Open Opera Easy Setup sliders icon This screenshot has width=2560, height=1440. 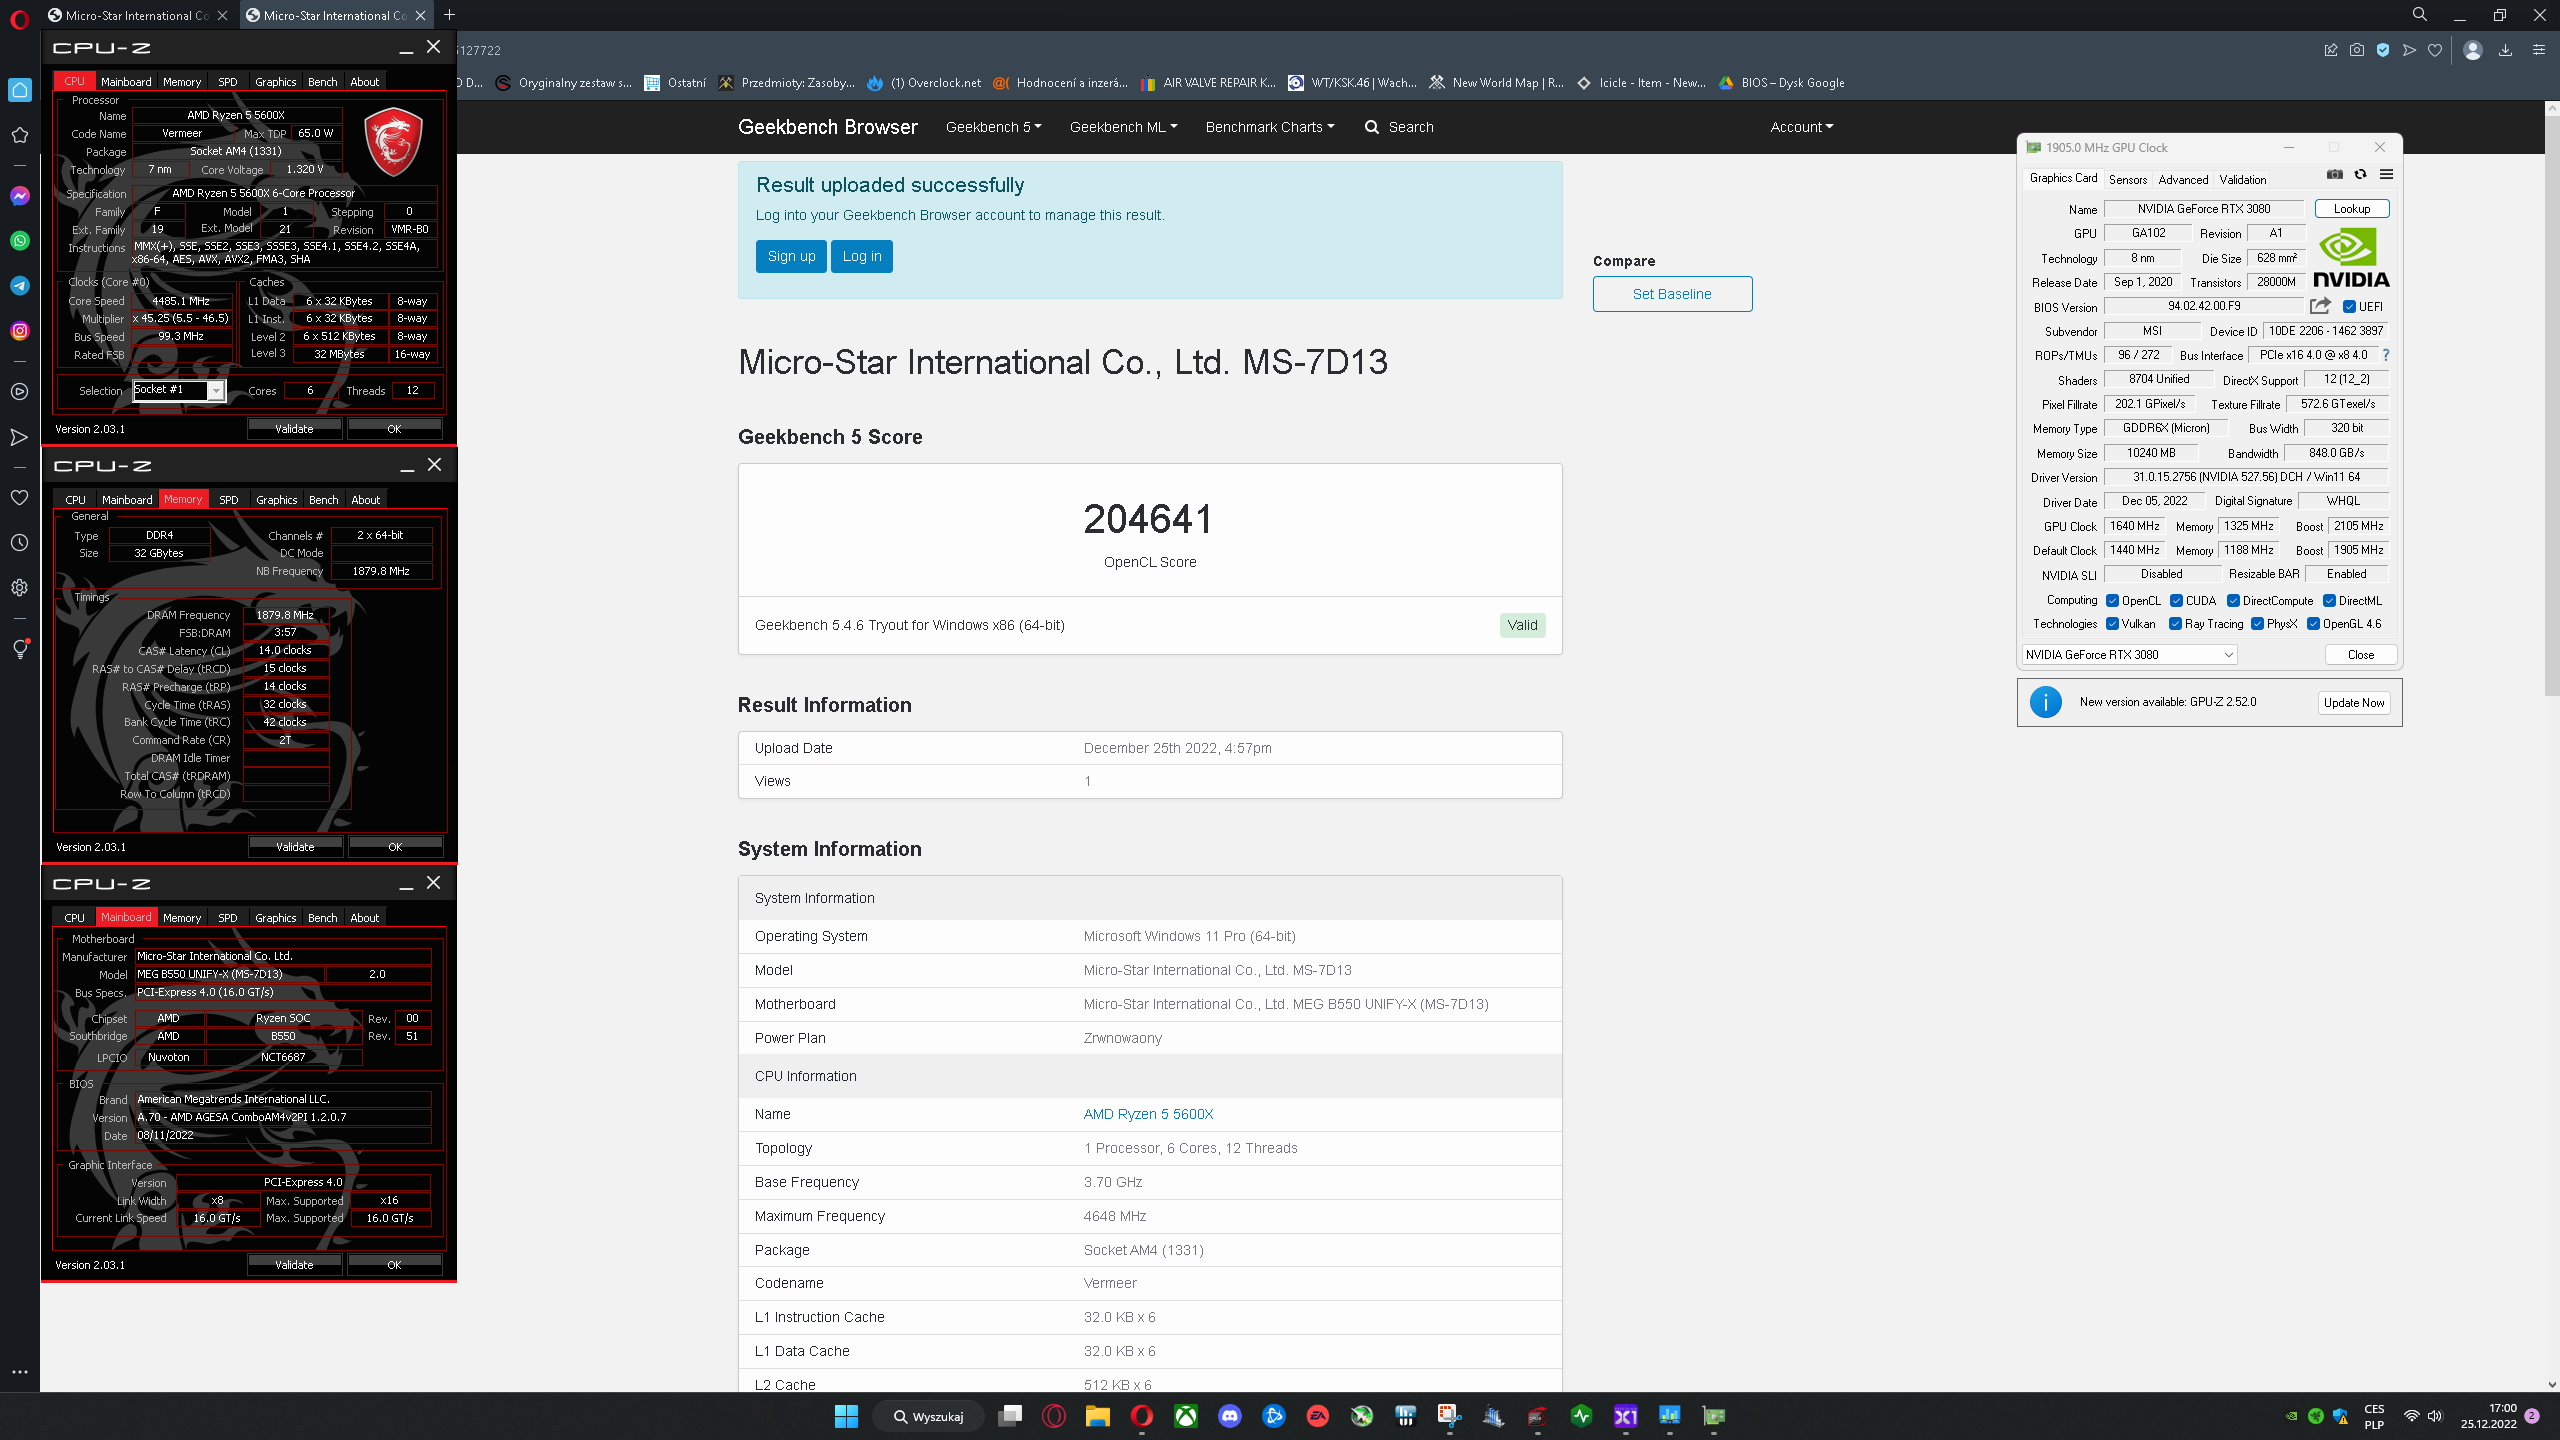[2538, 50]
